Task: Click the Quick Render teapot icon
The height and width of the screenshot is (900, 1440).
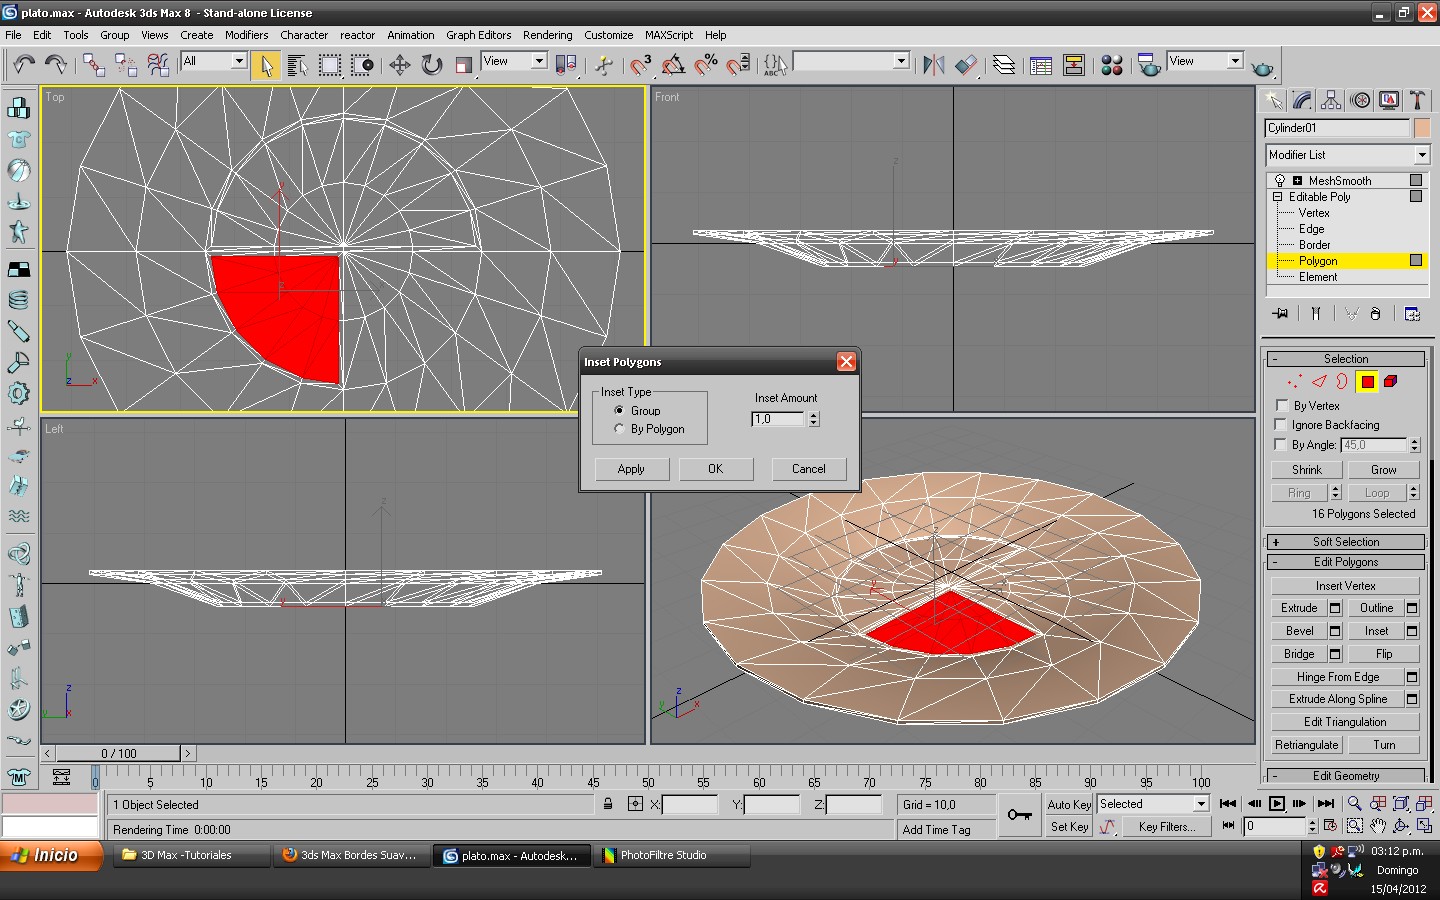Action: (x=1263, y=67)
